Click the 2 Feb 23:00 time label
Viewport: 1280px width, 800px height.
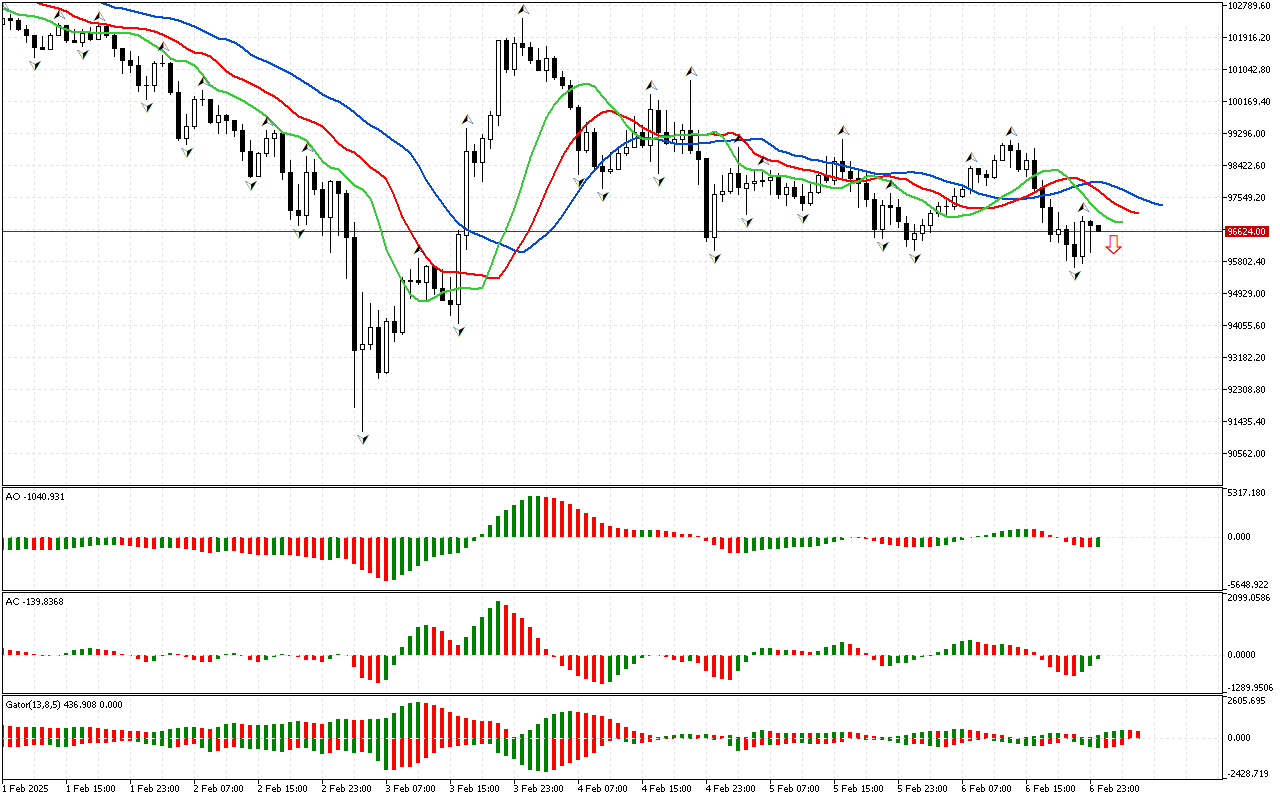pyautogui.click(x=345, y=788)
